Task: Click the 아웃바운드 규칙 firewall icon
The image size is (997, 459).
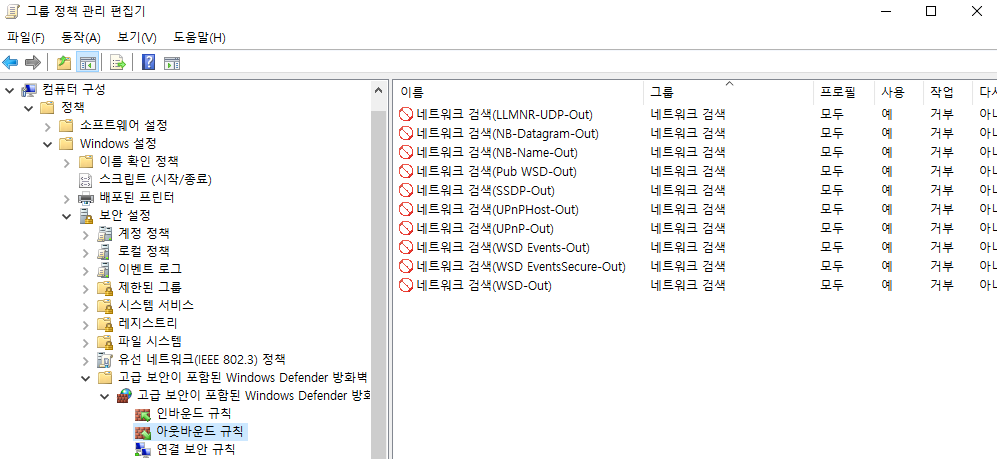Action: click(x=142, y=432)
